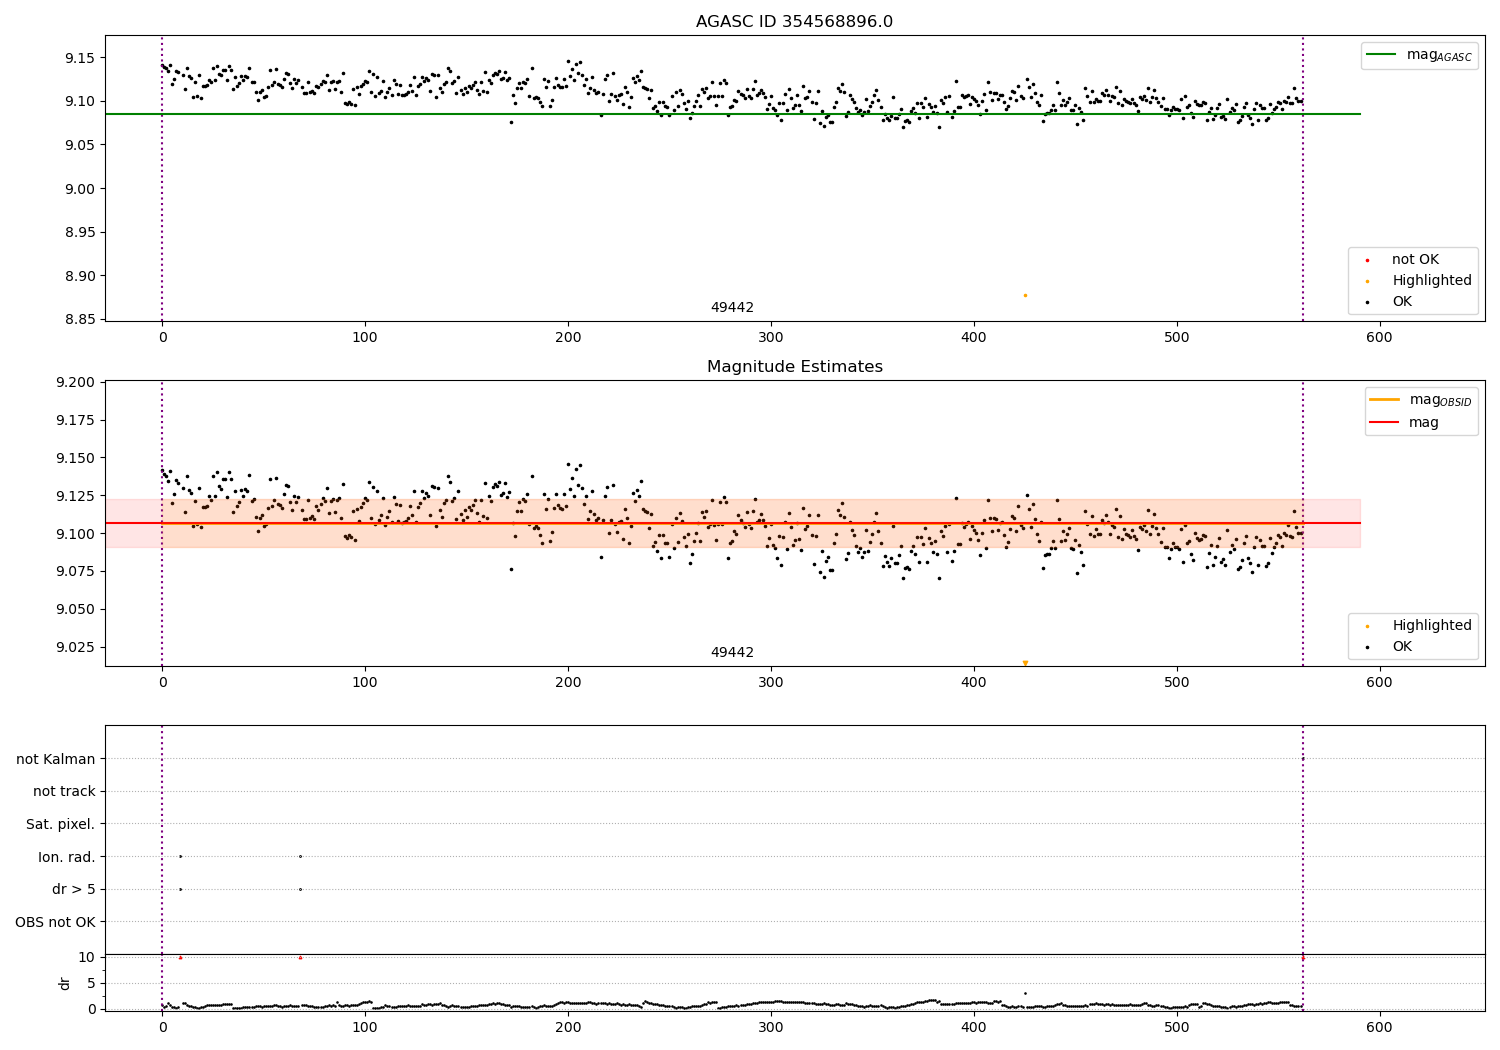Click the 49442 label in middle plot
This screenshot has width=1500, height=1050.
tap(732, 653)
